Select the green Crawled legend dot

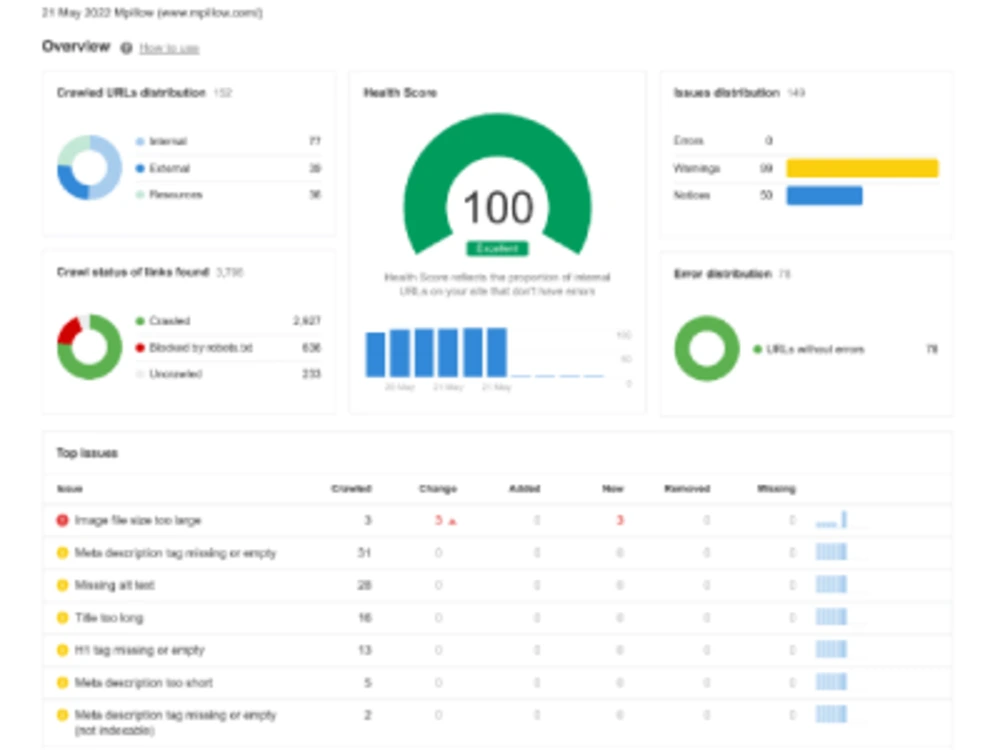point(140,321)
